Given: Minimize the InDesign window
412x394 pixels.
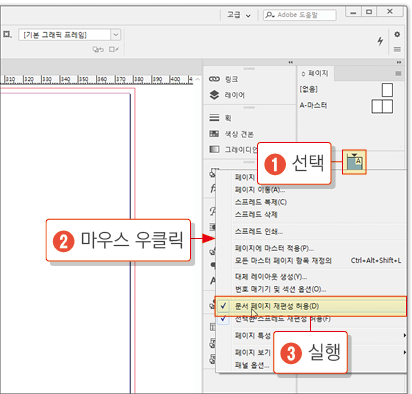Looking at the screenshot, I should [353, 12].
